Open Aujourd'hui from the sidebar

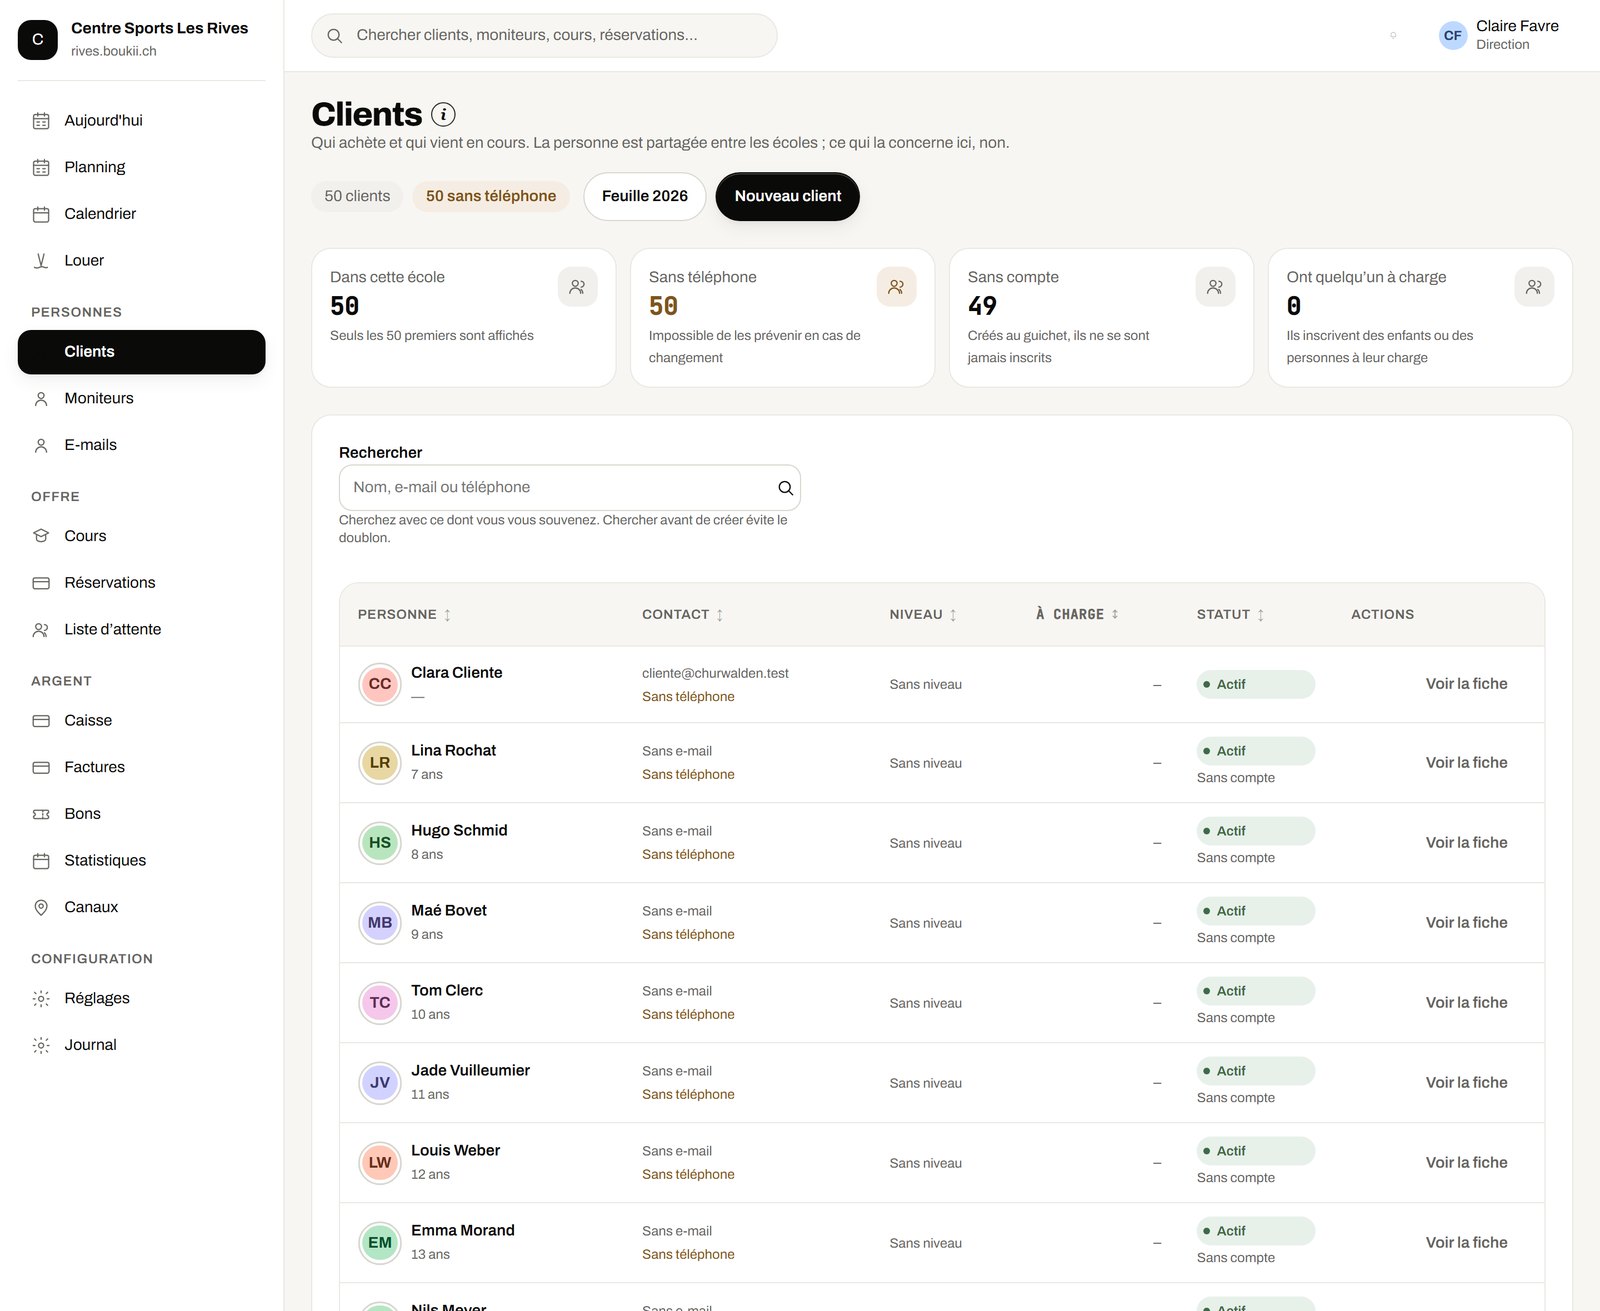[x=141, y=121]
